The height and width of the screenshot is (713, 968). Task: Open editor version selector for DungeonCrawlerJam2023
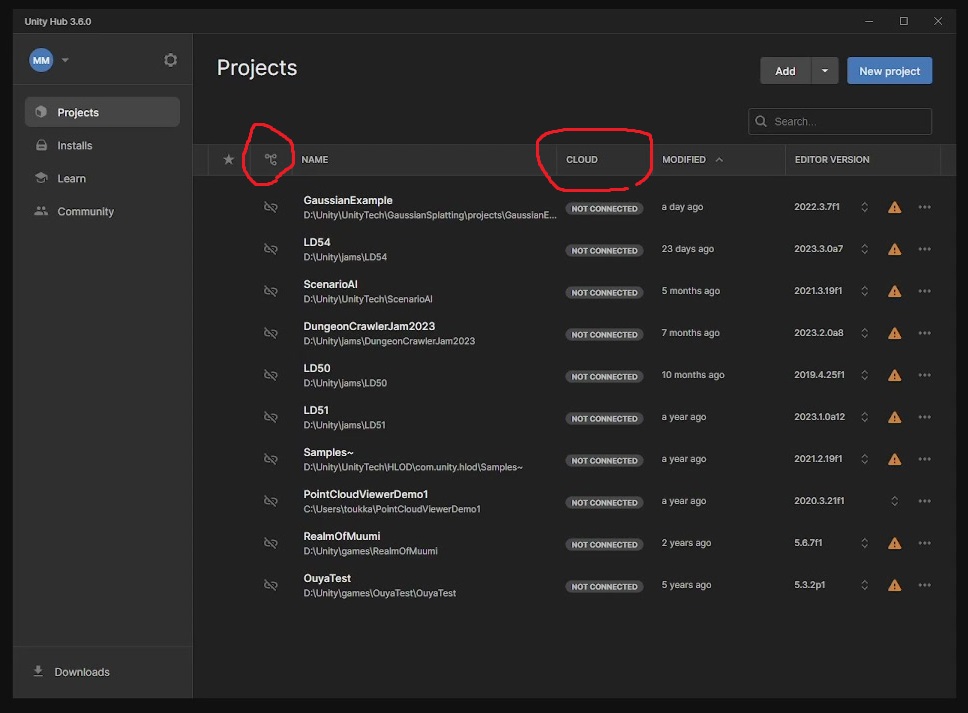coord(864,333)
